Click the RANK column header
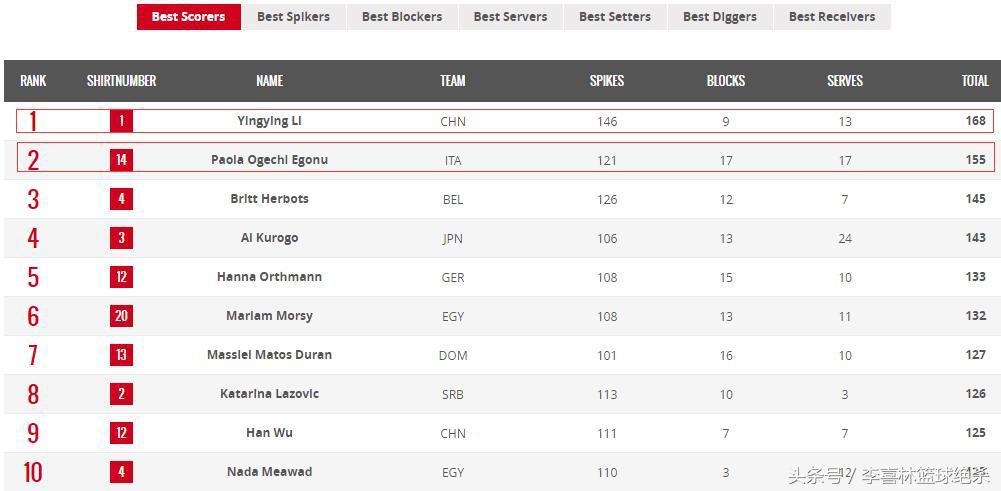1001x491 pixels. coord(33,81)
